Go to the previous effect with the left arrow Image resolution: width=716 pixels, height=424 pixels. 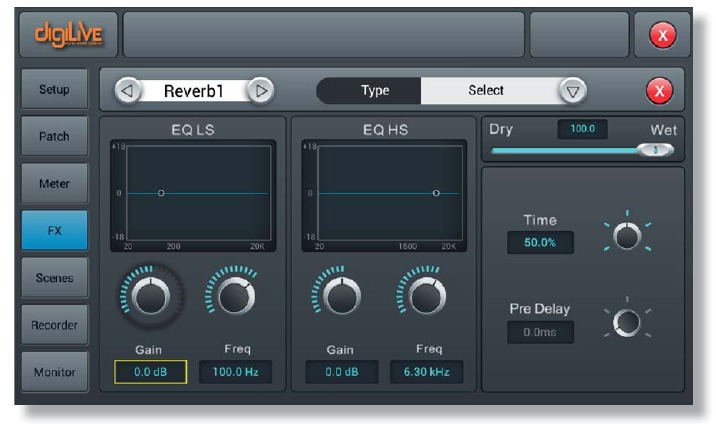click(127, 91)
